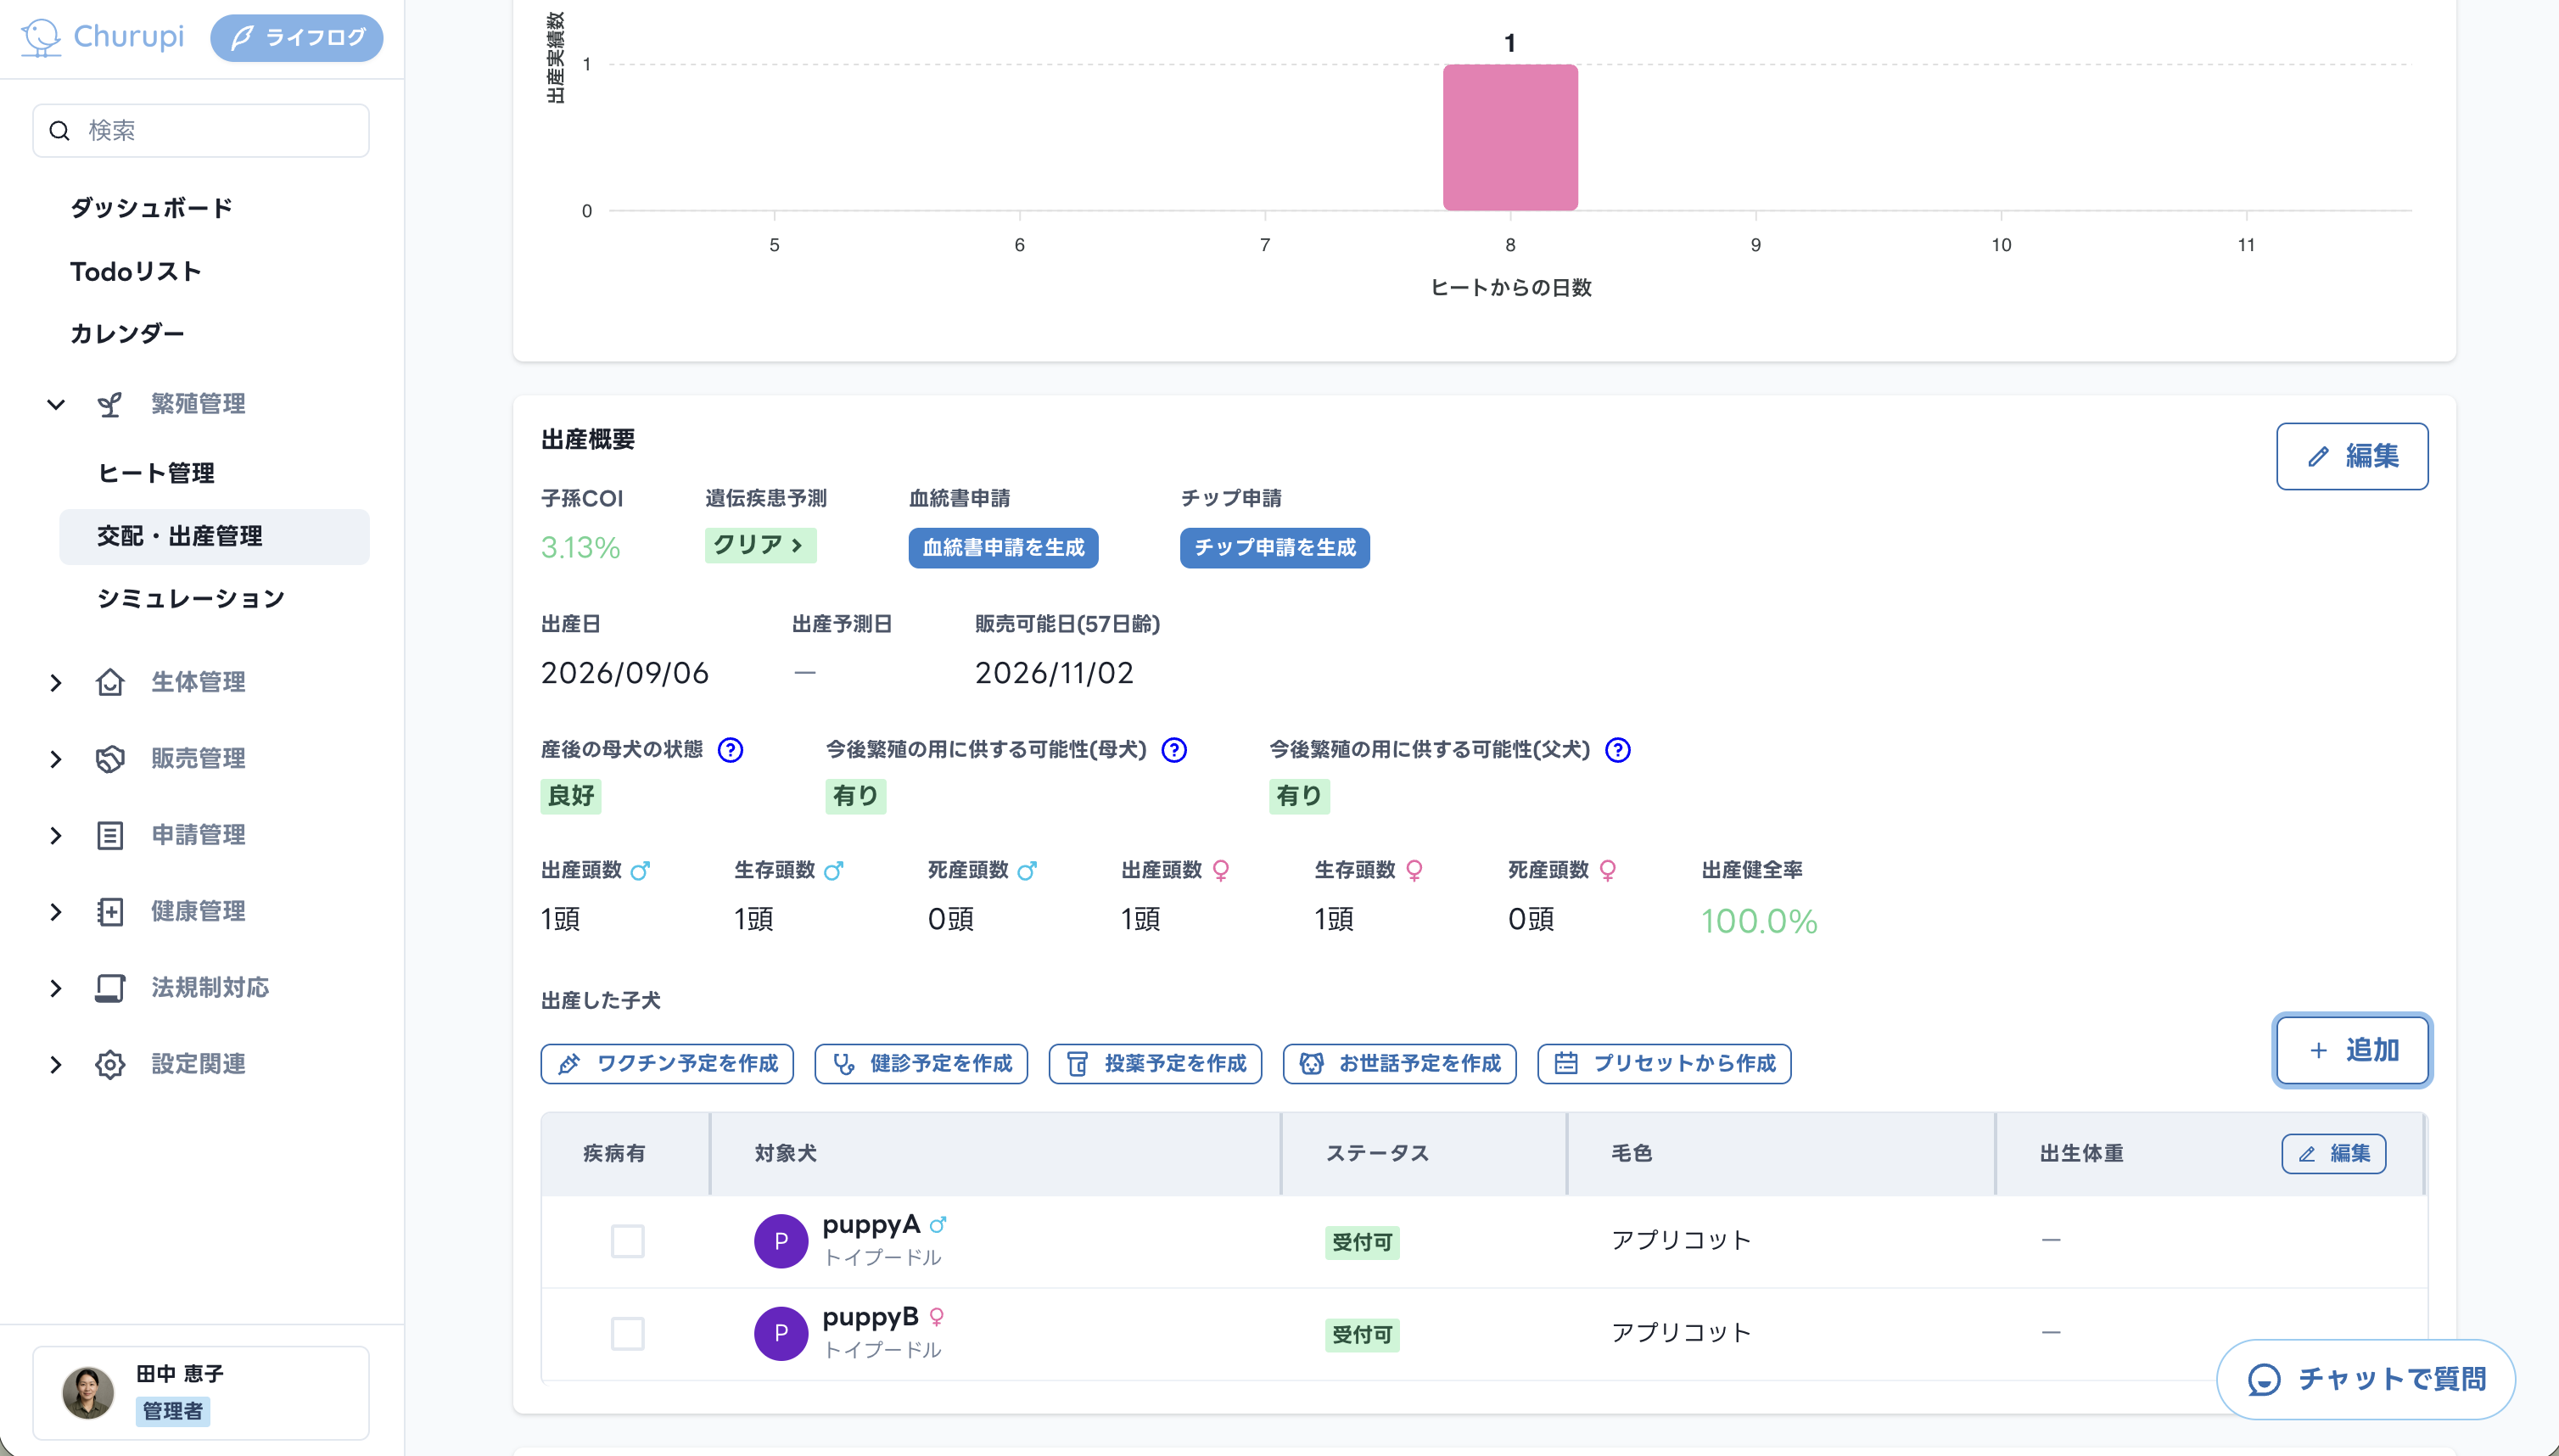The height and width of the screenshot is (1456, 2559).
Task: Go to ヒート管理 page
Action: (x=156, y=473)
